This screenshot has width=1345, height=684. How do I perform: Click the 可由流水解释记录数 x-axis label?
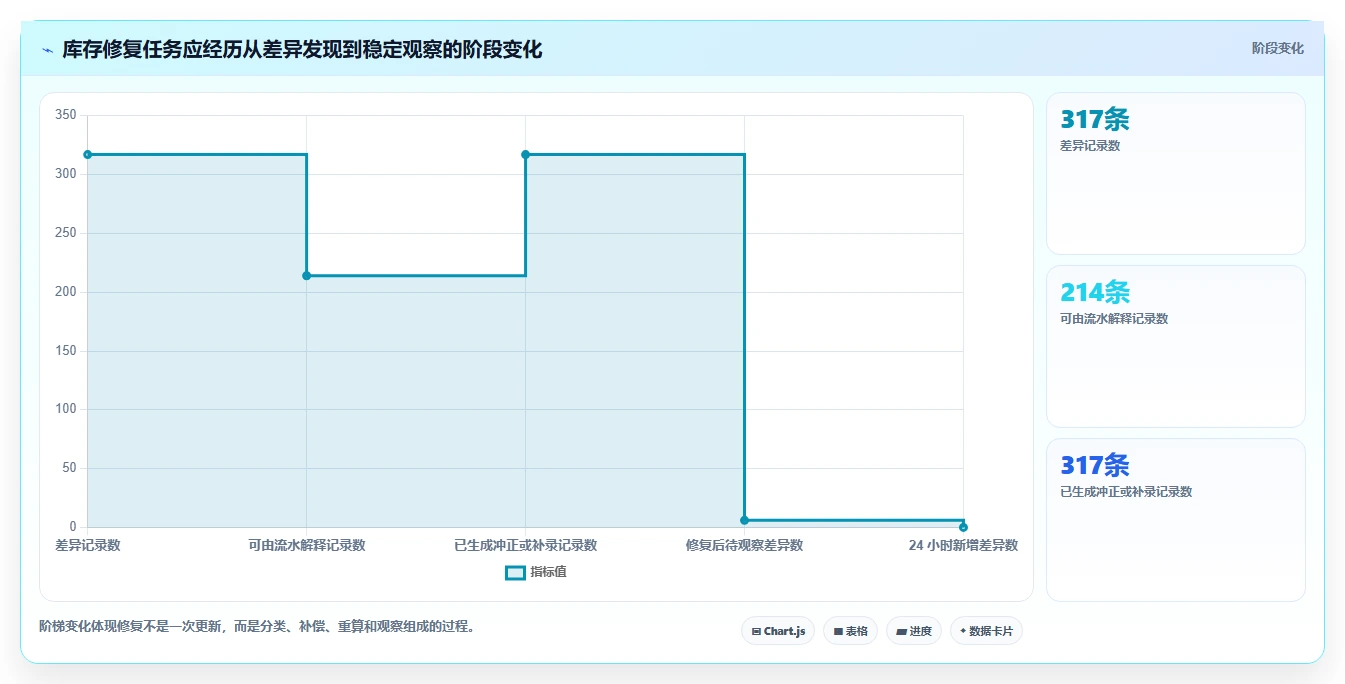click(x=307, y=546)
